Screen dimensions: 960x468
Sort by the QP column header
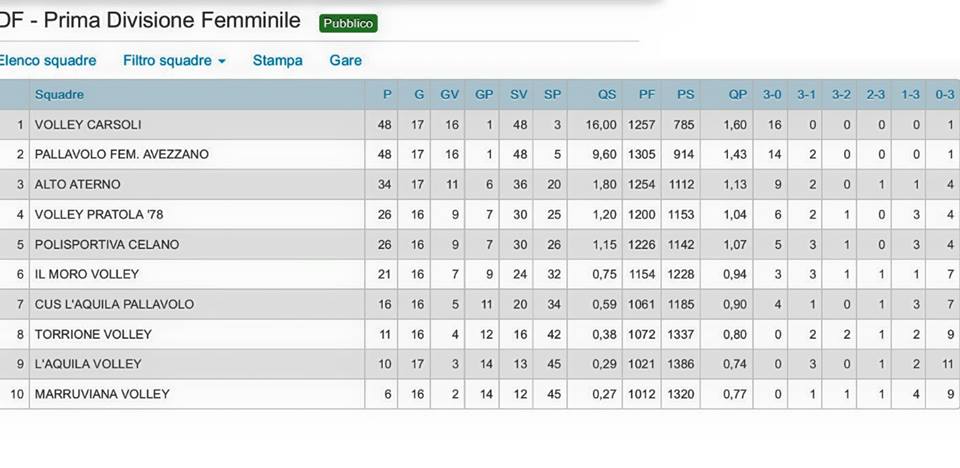pyautogui.click(x=737, y=95)
